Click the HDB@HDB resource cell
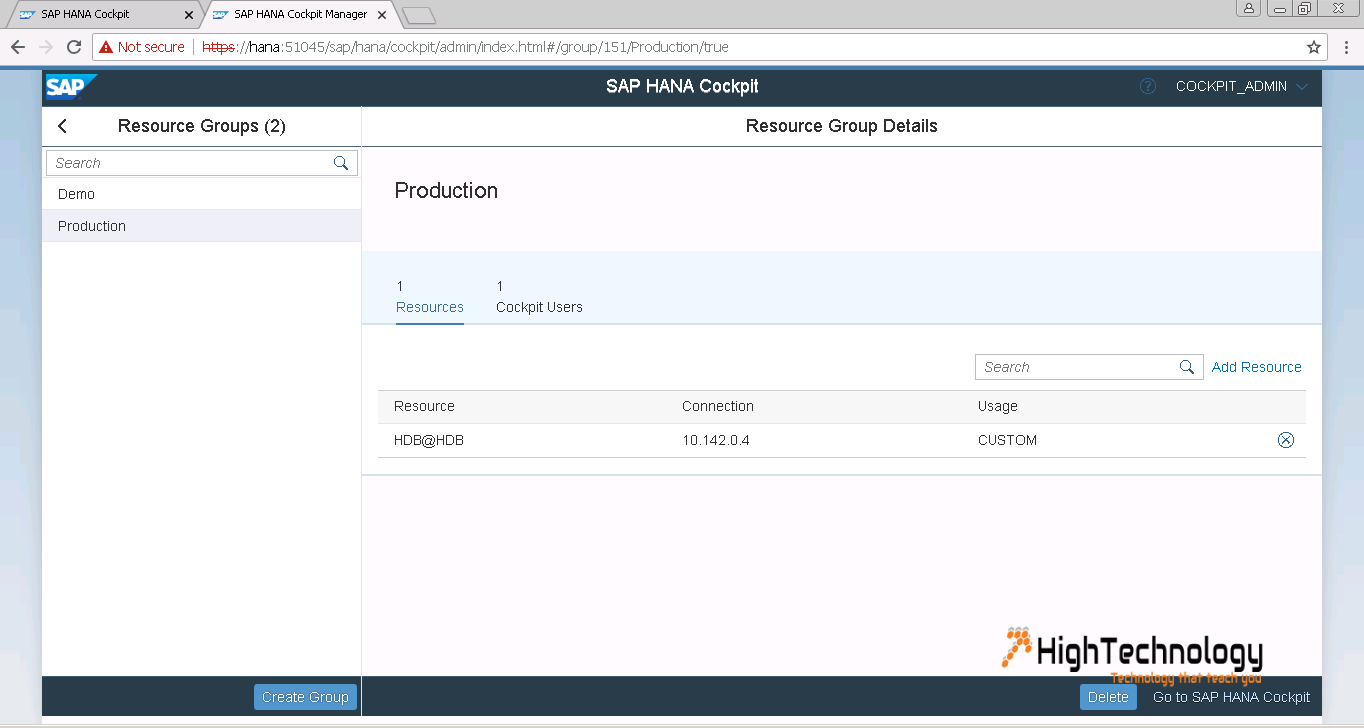Image resolution: width=1364 pixels, height=728 pixels. (429, 440)
